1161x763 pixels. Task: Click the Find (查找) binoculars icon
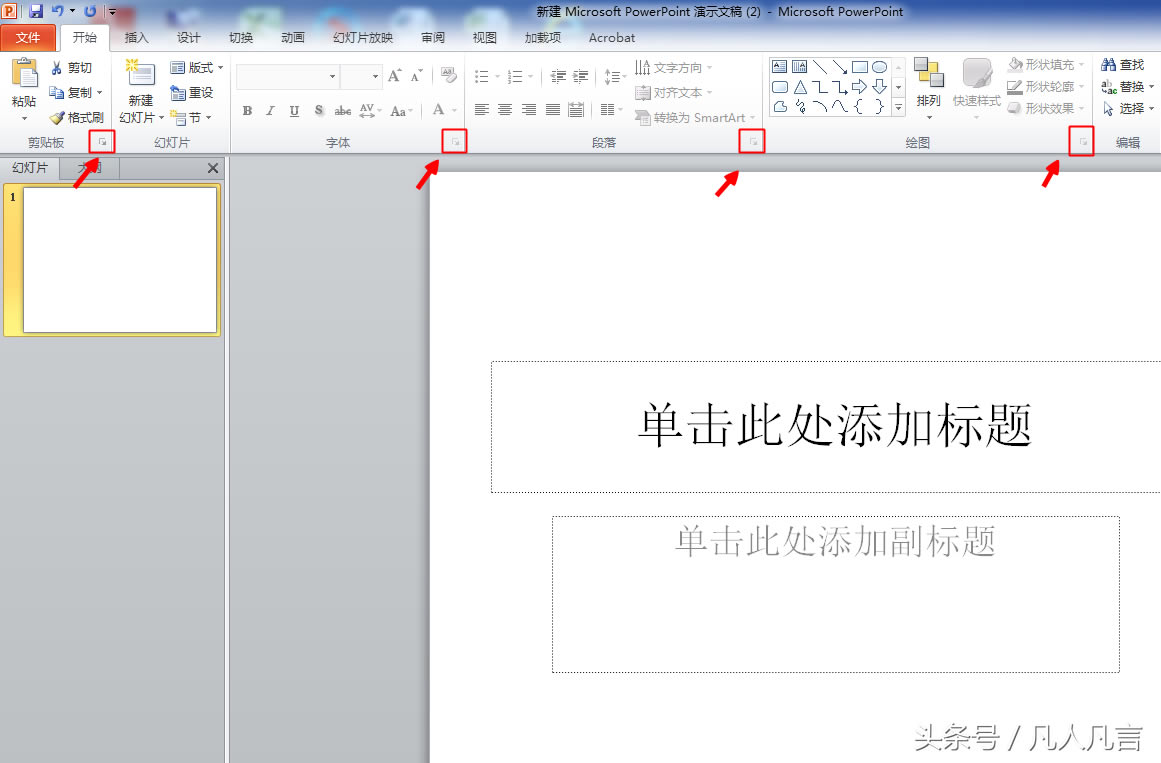(1108, 65)
